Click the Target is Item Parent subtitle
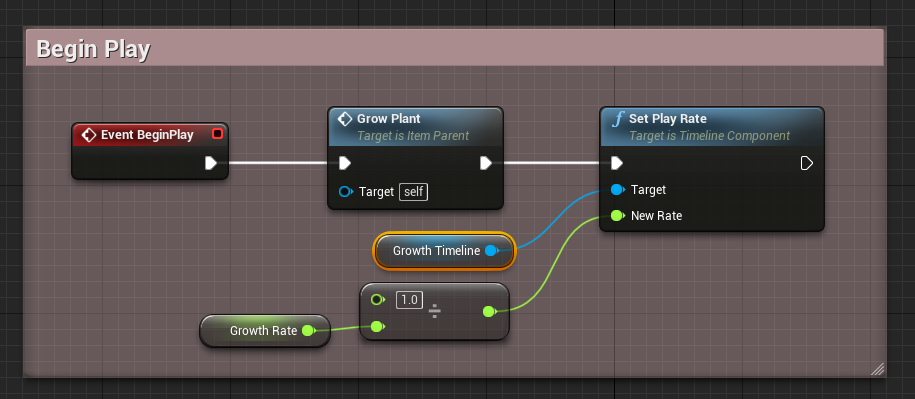915x399 pixels. click(x=413, y=136)
